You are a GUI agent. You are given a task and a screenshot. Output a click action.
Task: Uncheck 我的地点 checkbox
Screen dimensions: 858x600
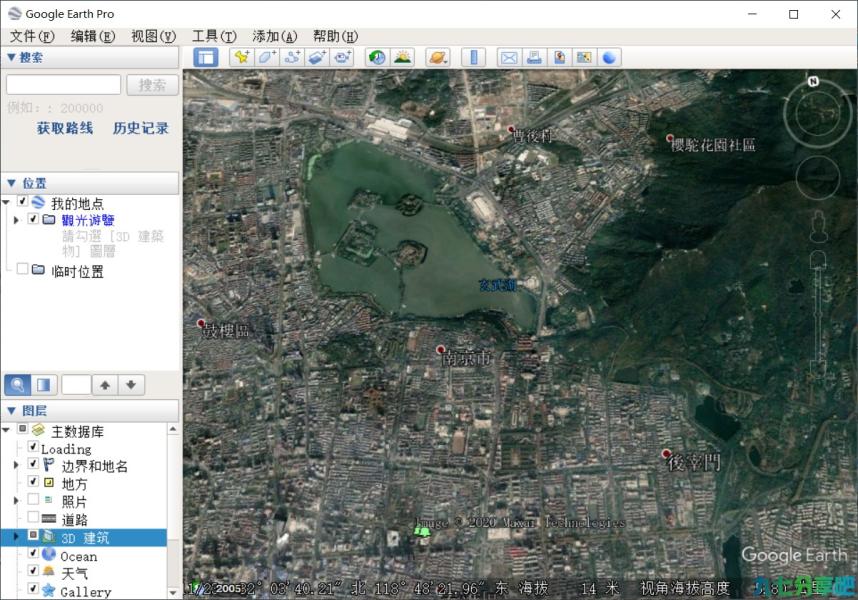click(x=22, y=201)
